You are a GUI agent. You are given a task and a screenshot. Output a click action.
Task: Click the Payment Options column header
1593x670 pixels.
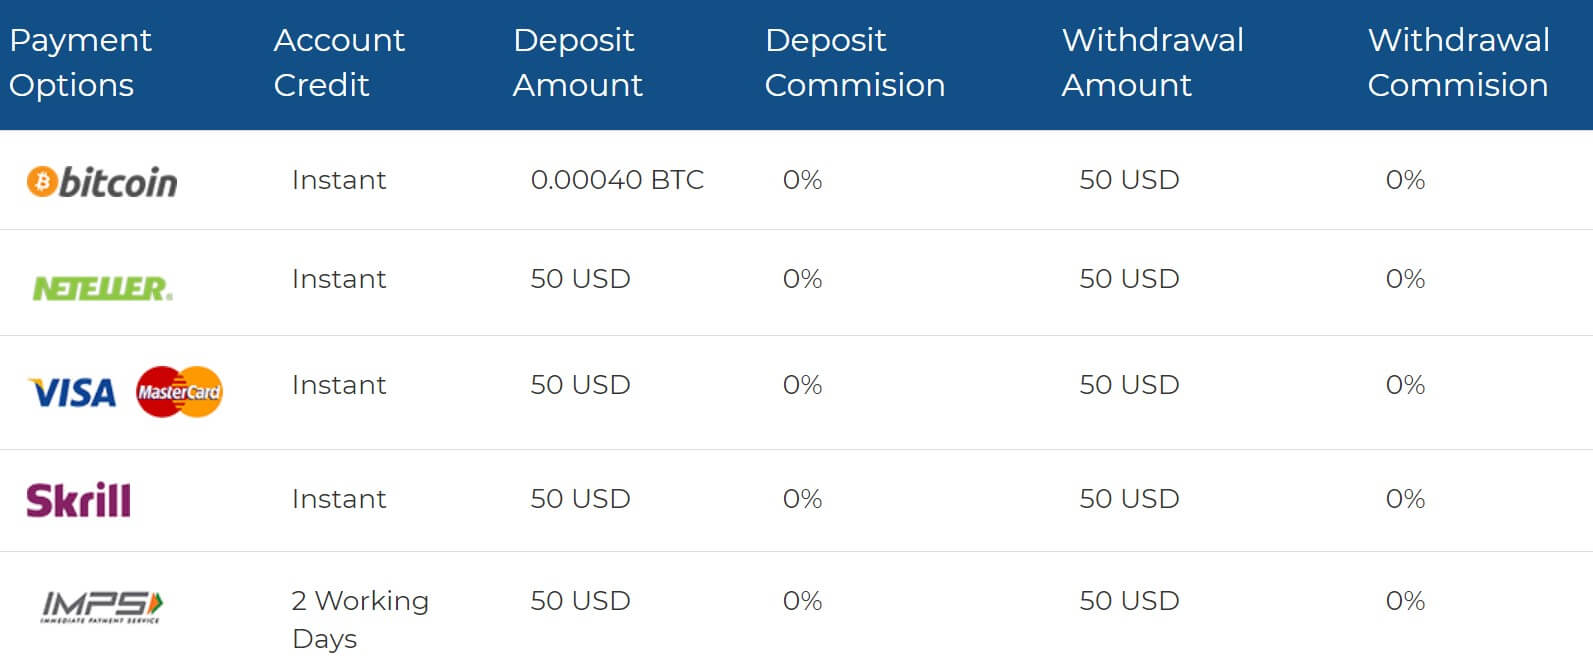tap(80, 62)
